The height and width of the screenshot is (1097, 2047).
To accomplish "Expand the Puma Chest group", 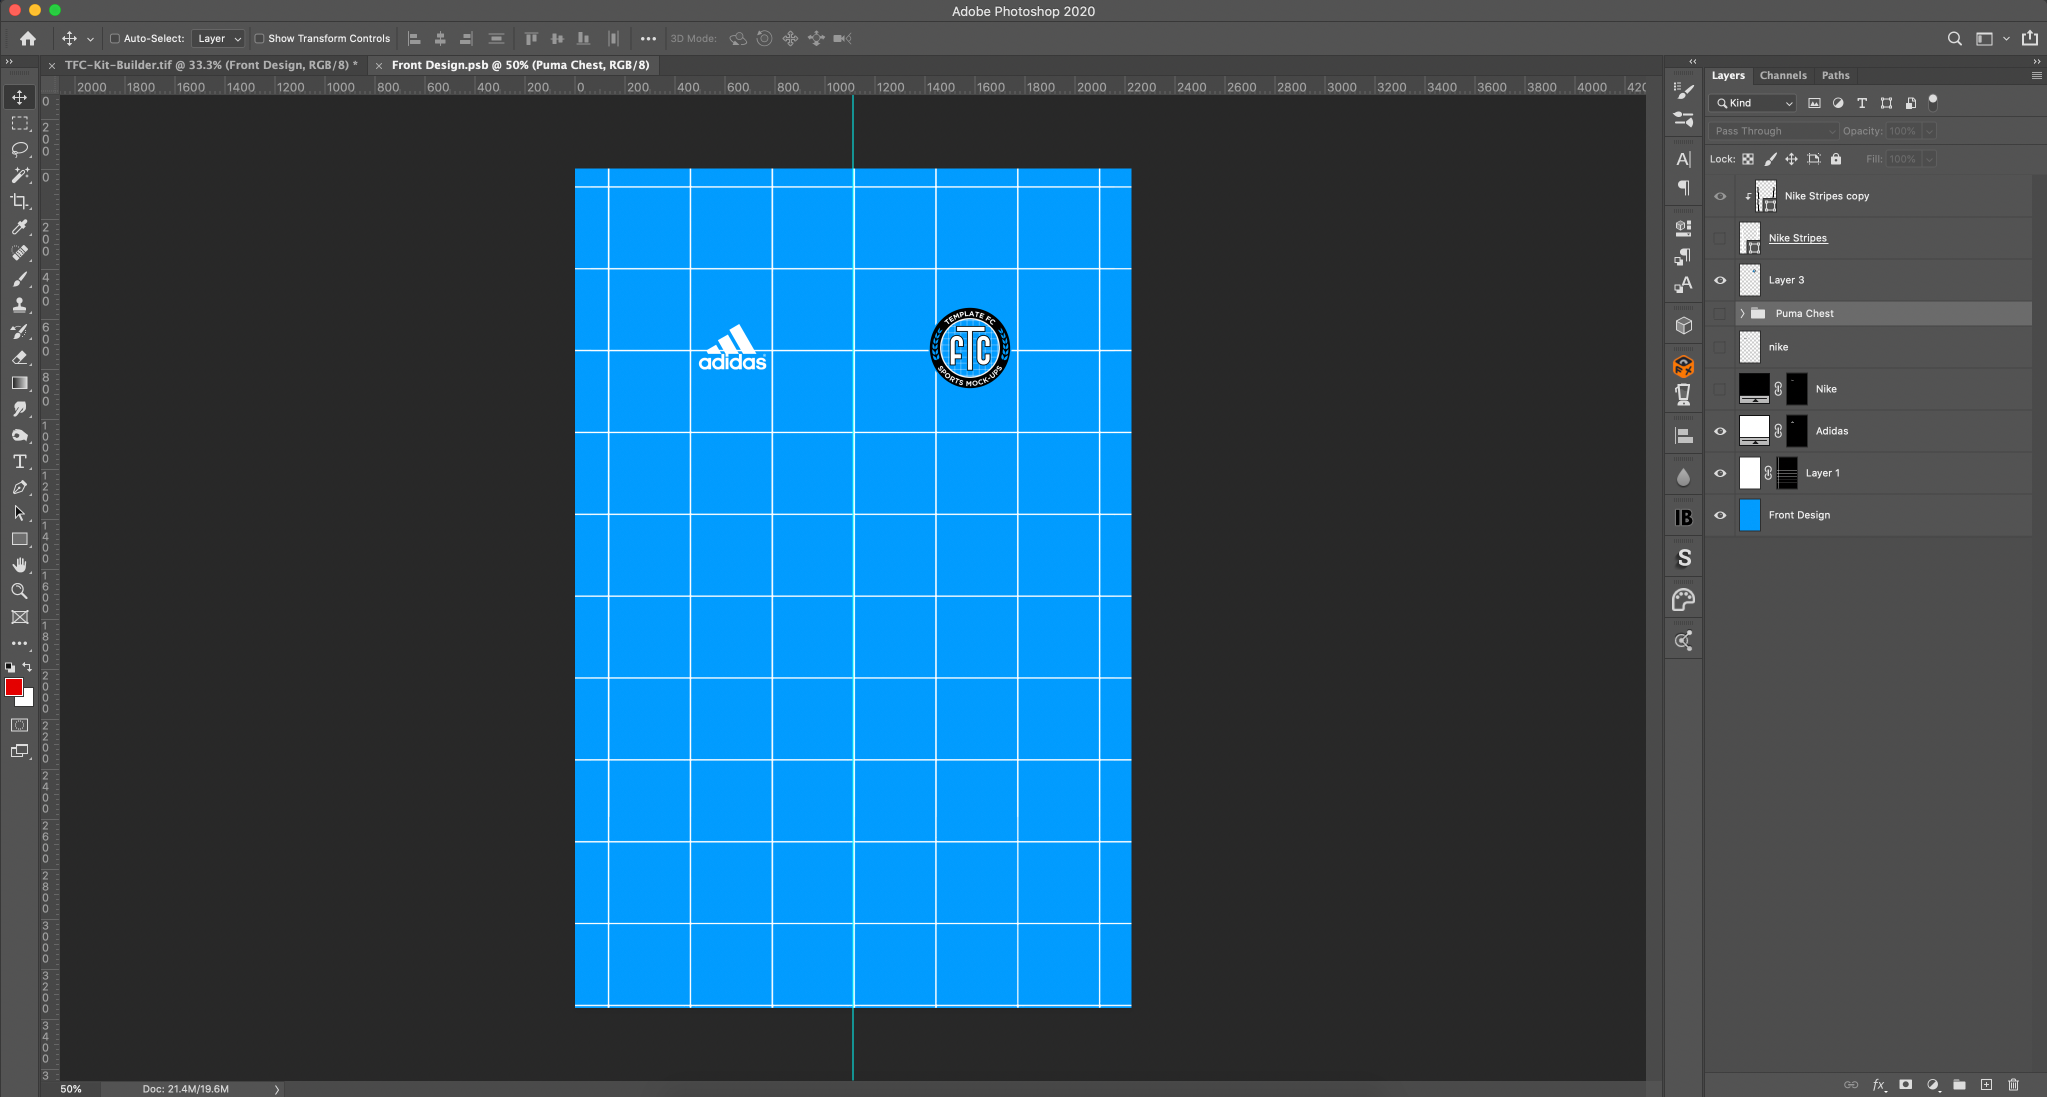I will point(1742,314).
